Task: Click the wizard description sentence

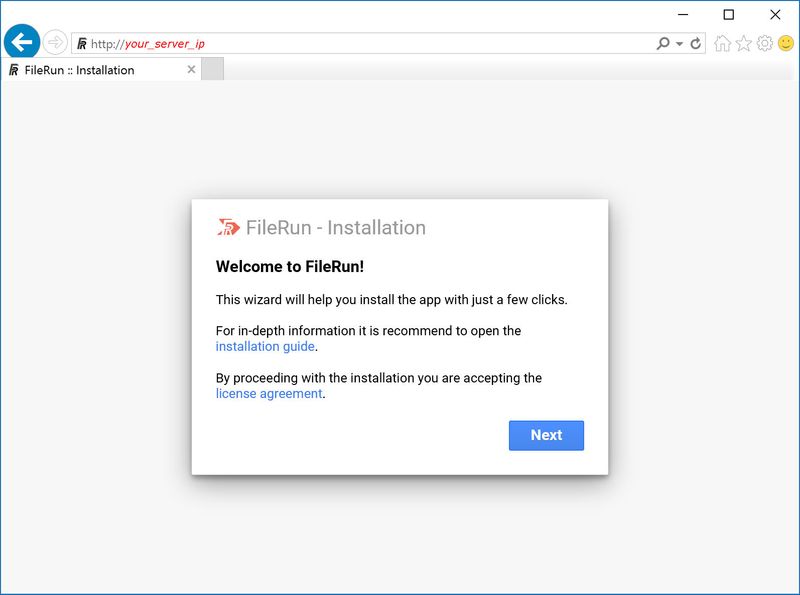Action: pos(391,300)
